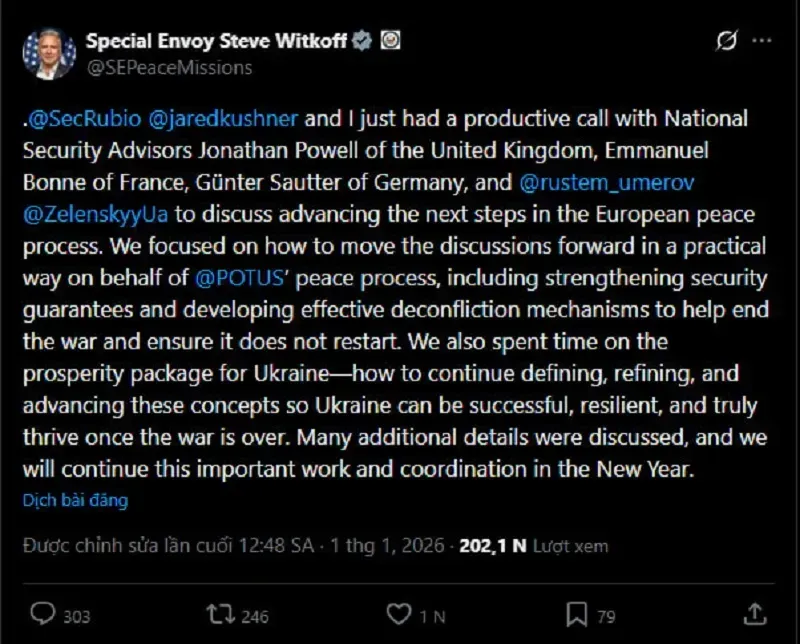Bookmark this post
This screenshot has width=800, height=644.
coord(576,613)
